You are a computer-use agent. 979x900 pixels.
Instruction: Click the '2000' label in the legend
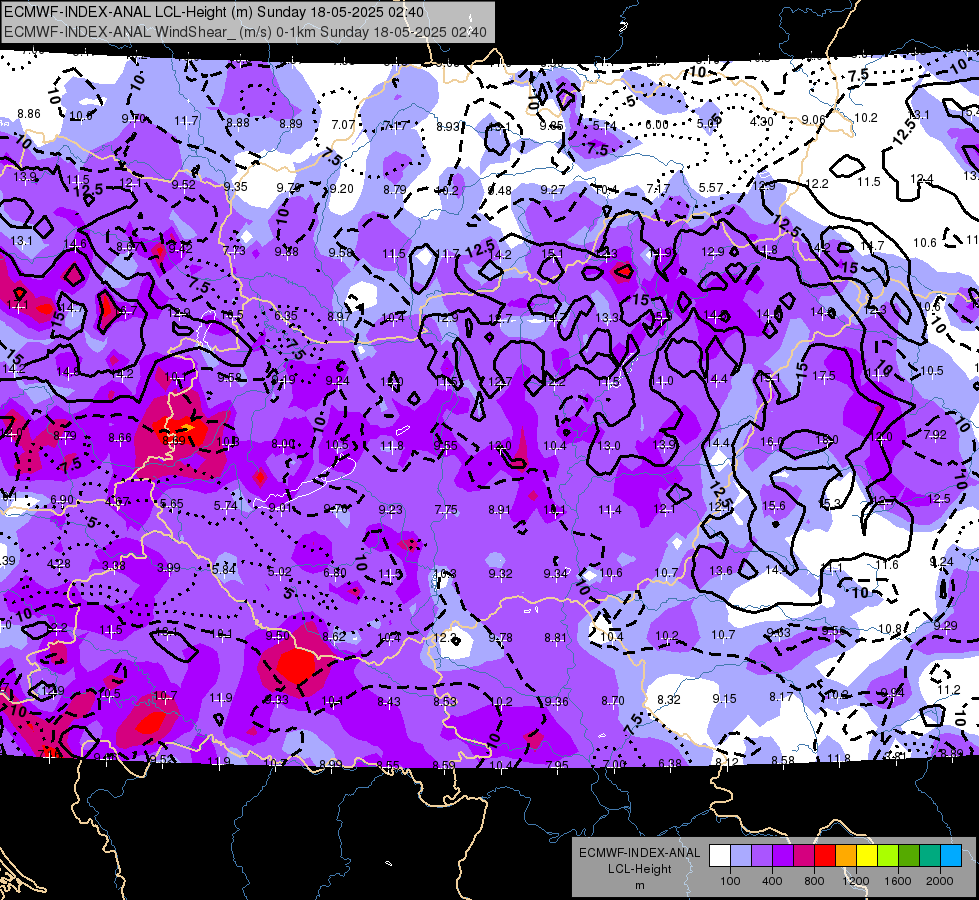[940, 881]
